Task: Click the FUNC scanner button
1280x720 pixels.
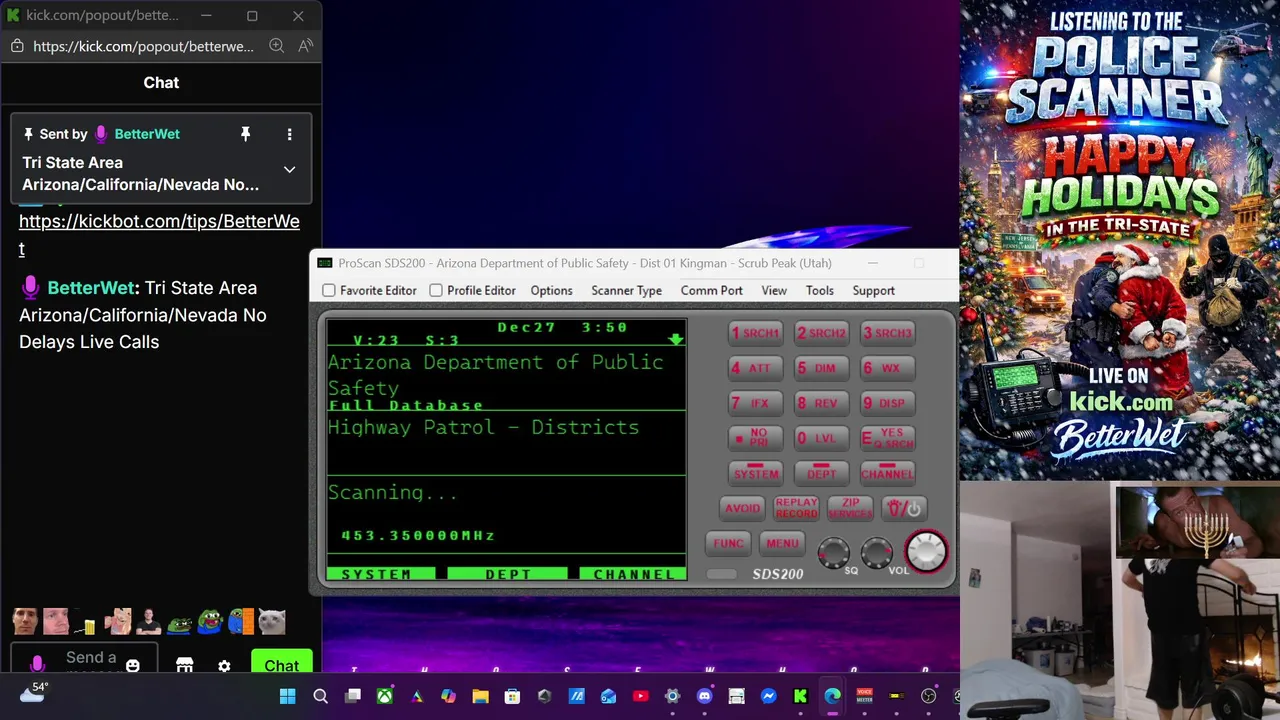Action: tap(728, 543)
